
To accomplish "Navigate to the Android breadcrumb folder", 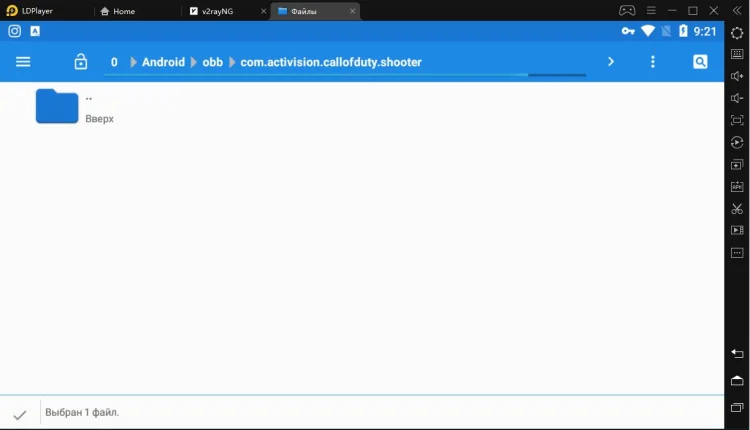I will click(x=163, y=62).
